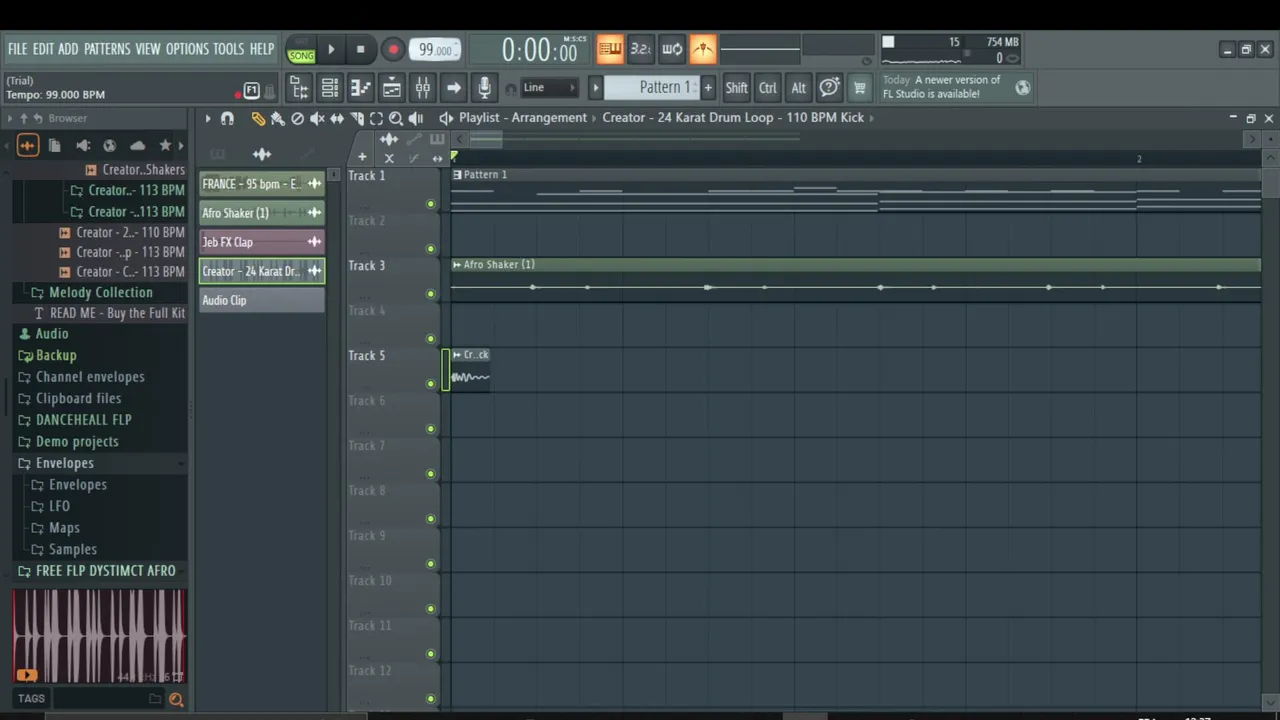
Task: Select the Delete tool in playlist
Action: [x=297, y=118]
